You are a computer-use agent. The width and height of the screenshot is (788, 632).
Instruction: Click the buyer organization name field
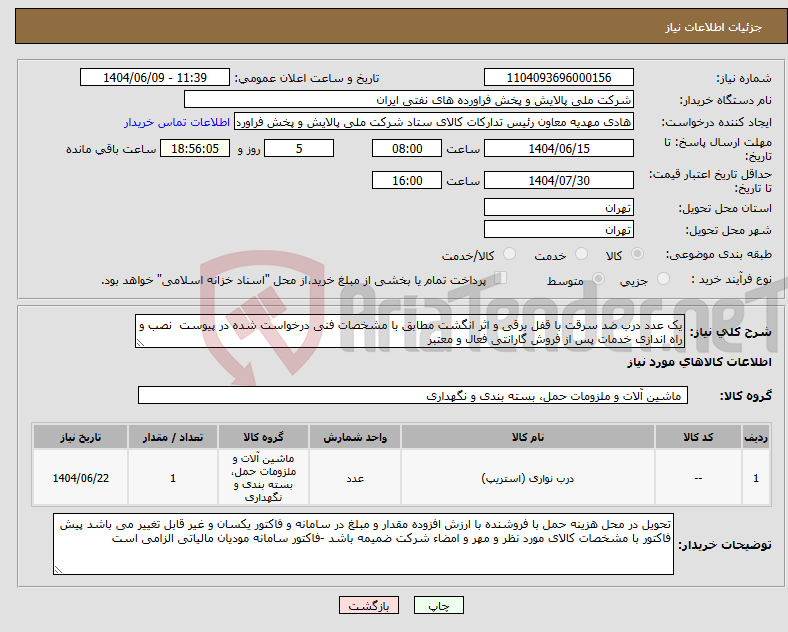[x=409, y=99]
